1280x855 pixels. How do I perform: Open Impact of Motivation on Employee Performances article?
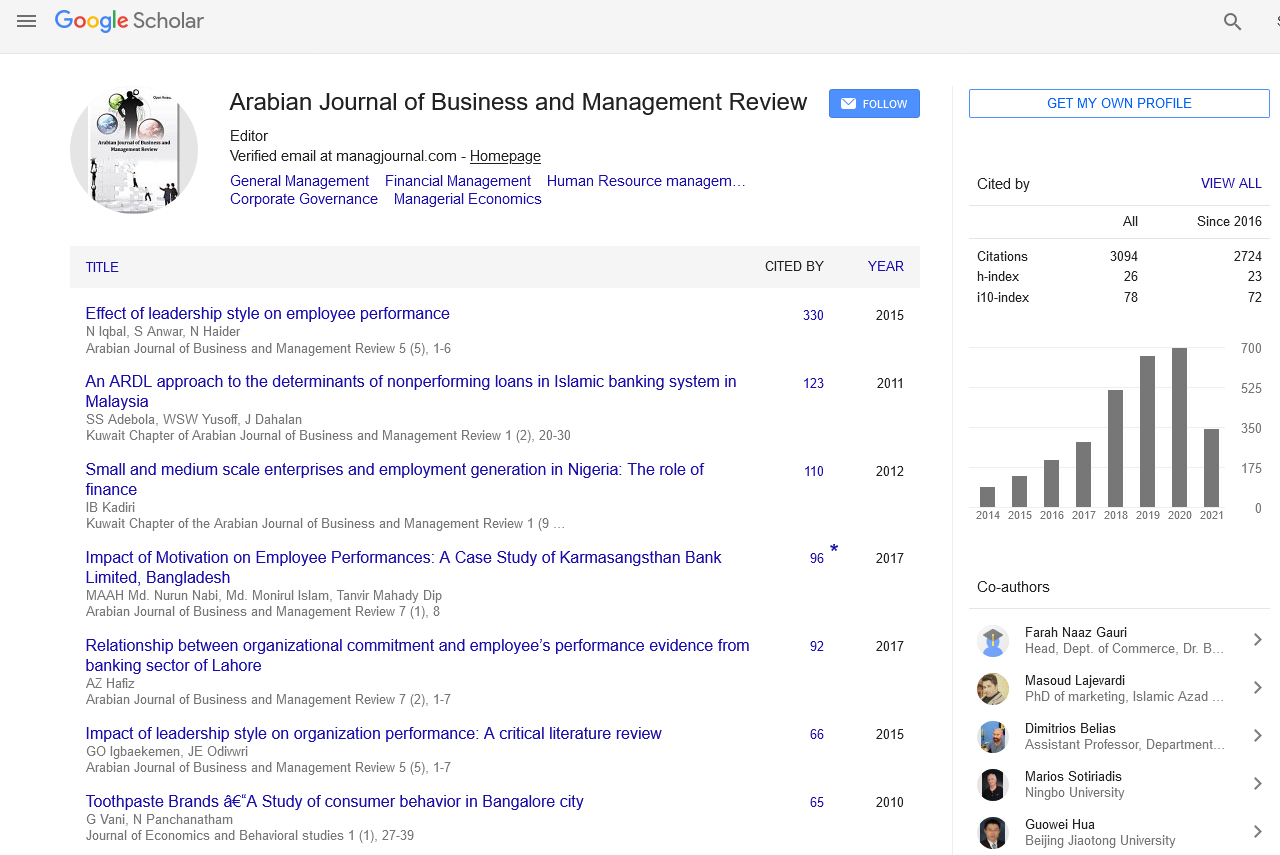pyautogui.click(x=403, y=568)
